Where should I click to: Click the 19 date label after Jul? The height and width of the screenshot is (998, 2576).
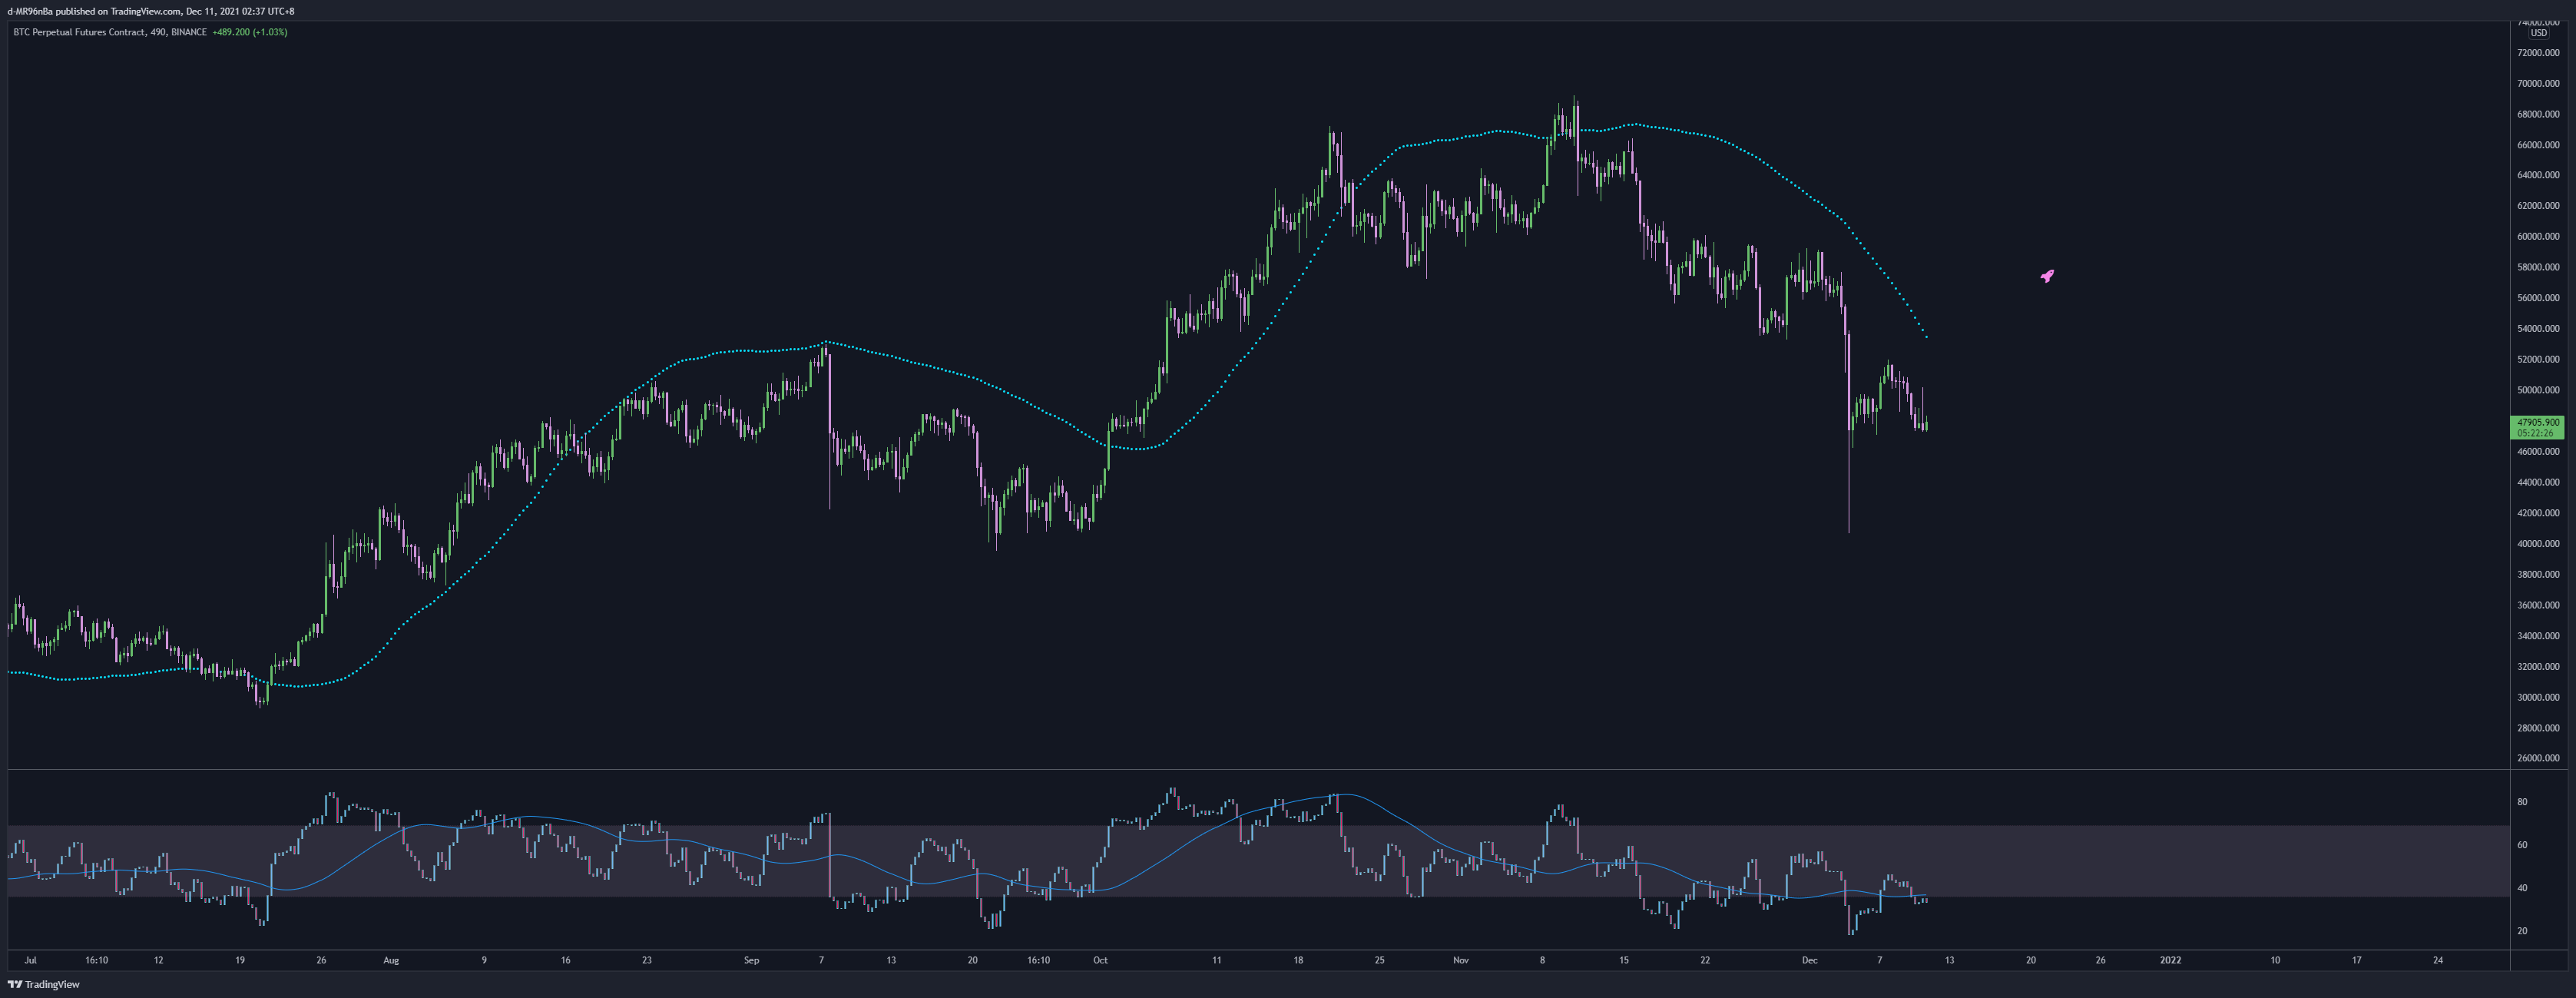point(240,960)
